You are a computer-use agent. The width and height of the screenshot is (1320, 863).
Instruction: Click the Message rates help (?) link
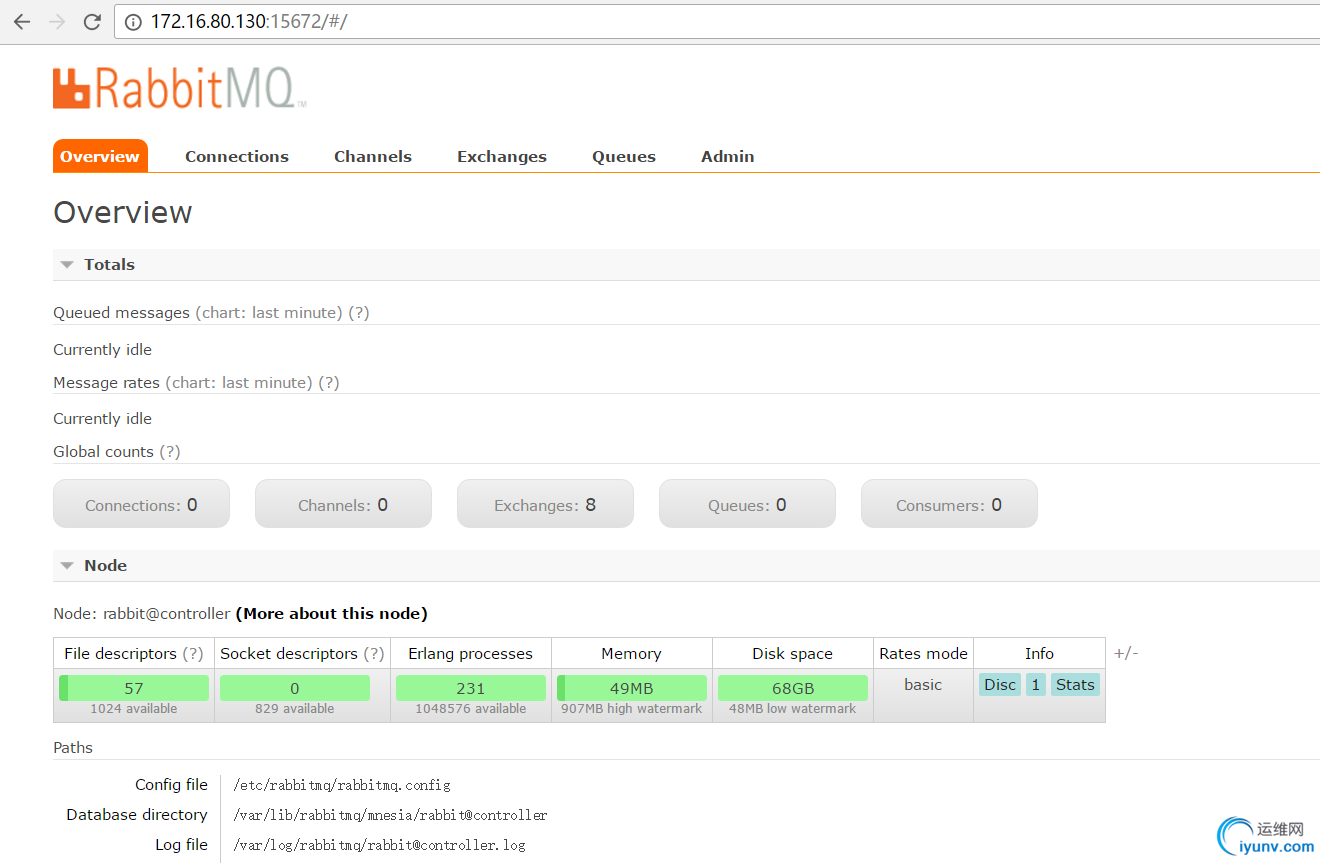(x=329, y=383)
